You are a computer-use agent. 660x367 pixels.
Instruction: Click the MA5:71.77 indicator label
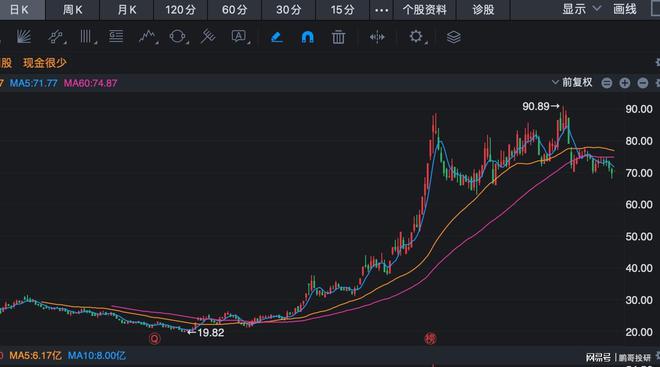34,83
